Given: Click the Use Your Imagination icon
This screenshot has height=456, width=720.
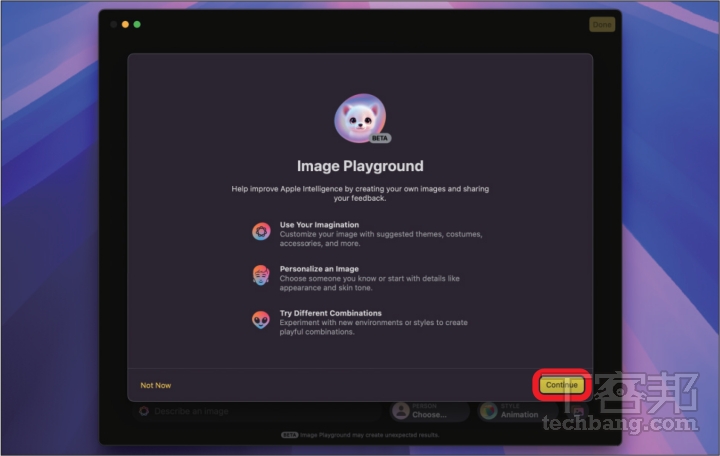Looking at the screenshot, I should [x=261, y=231].
